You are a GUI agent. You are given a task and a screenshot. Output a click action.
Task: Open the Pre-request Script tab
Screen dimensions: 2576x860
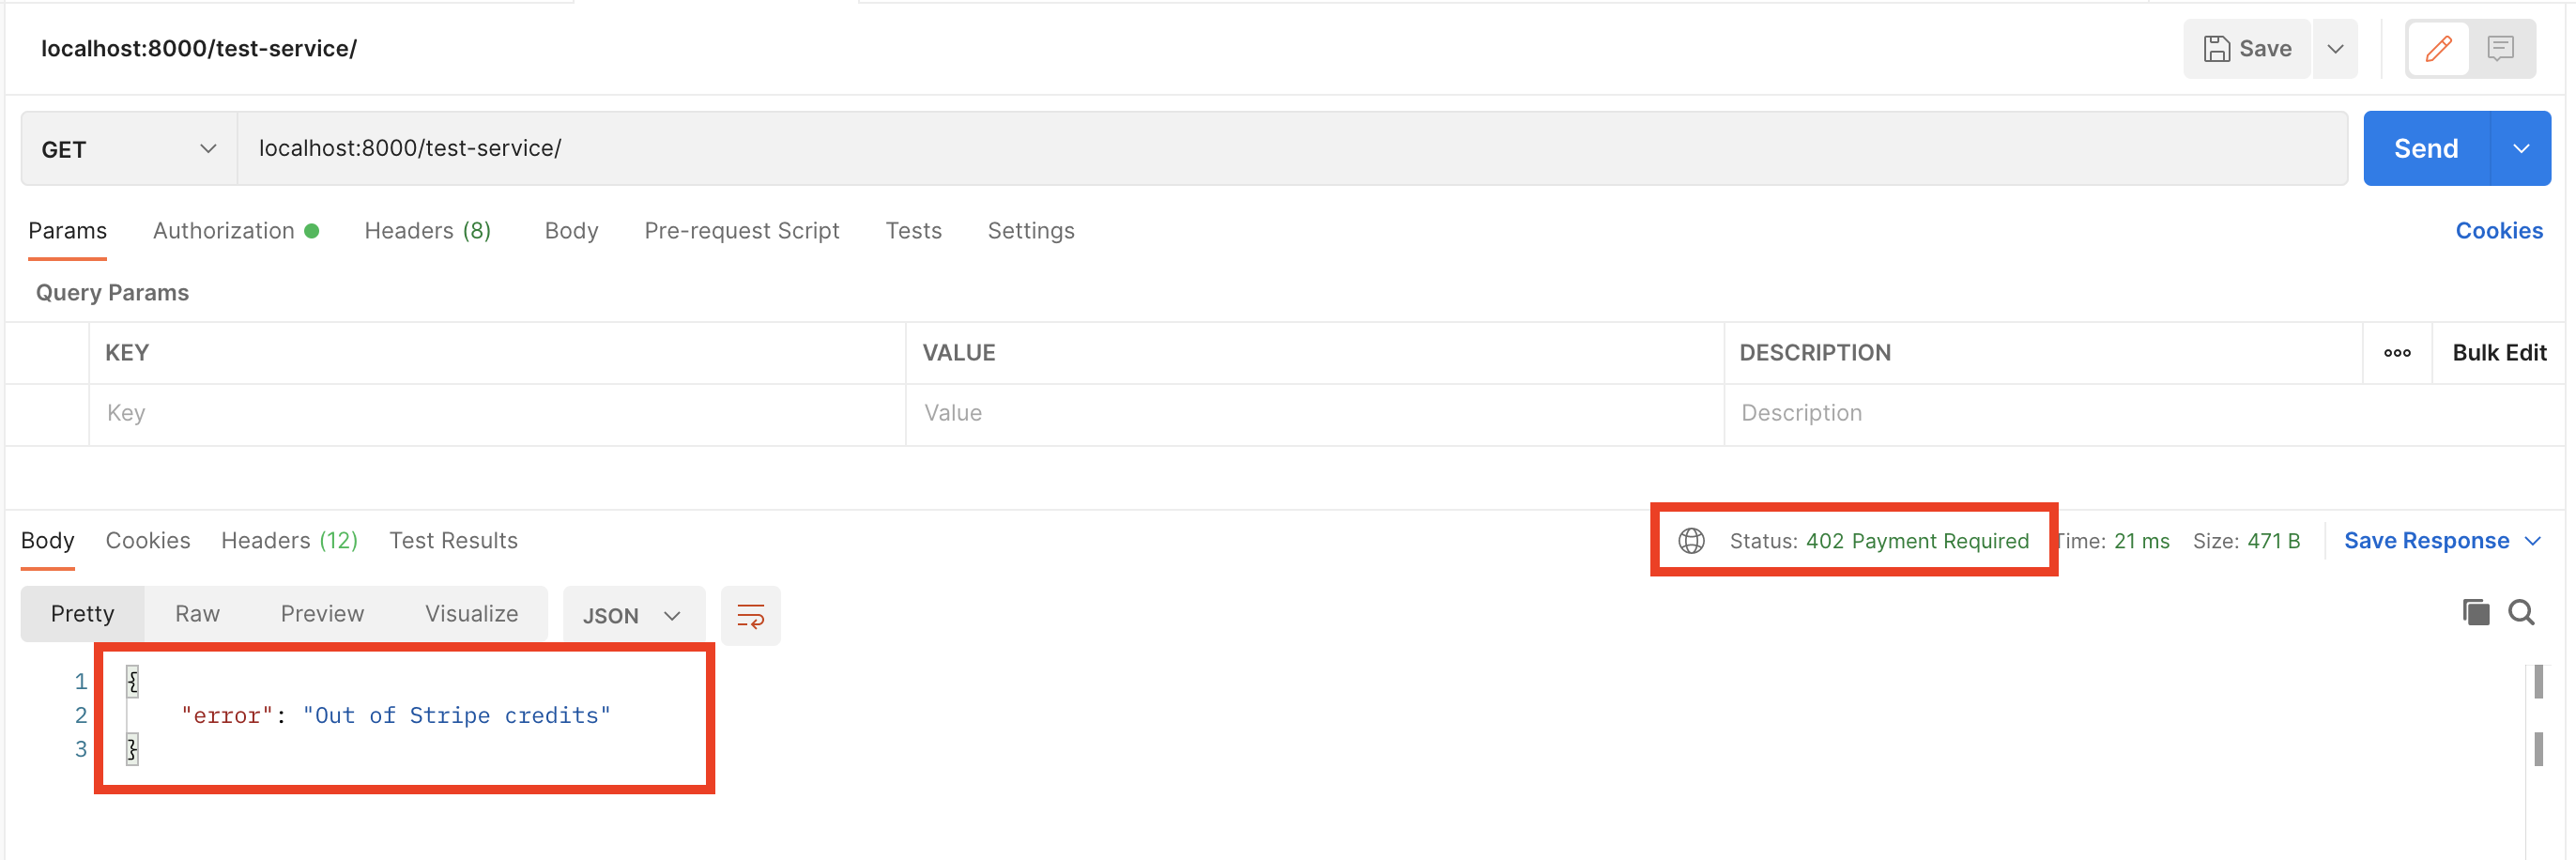pyautogui.click(x=741, y=231)
